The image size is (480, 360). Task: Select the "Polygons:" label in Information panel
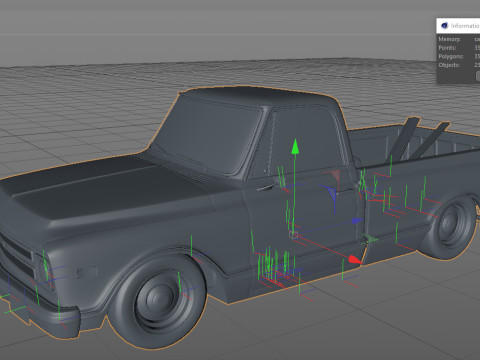[451, 57]
